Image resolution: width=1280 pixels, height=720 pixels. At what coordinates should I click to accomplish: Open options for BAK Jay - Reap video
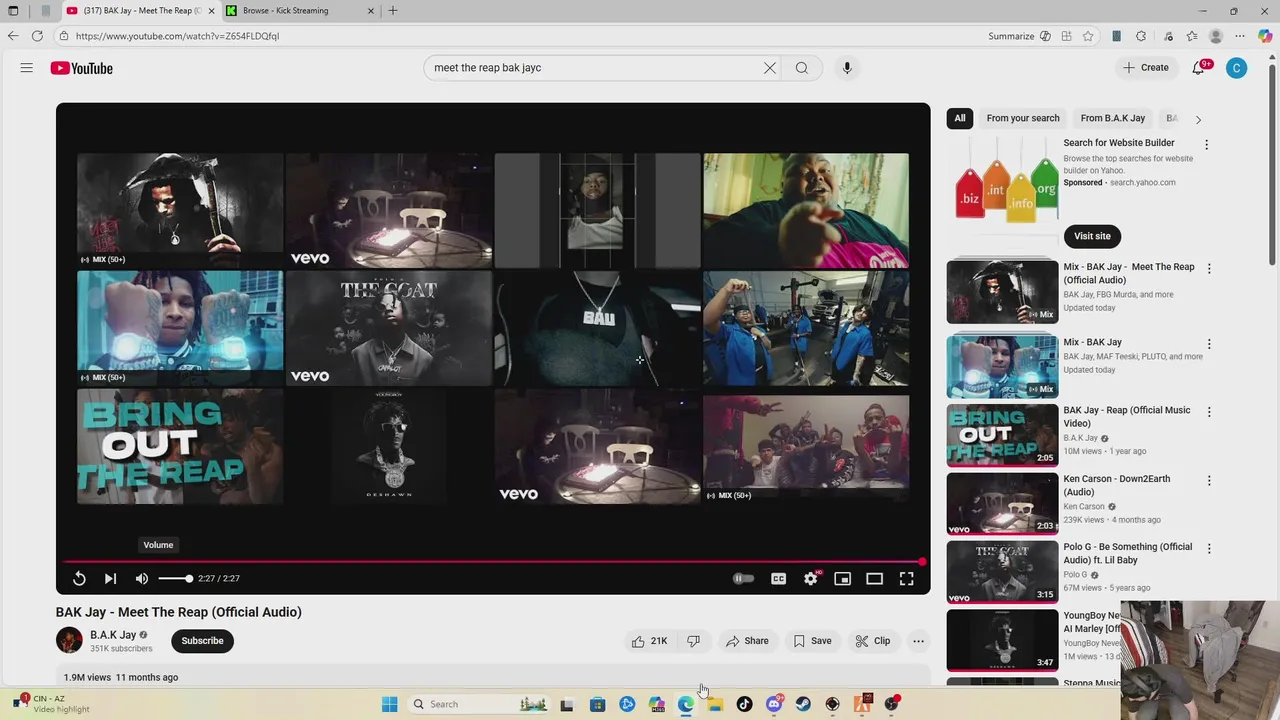tap(1209, 411)
